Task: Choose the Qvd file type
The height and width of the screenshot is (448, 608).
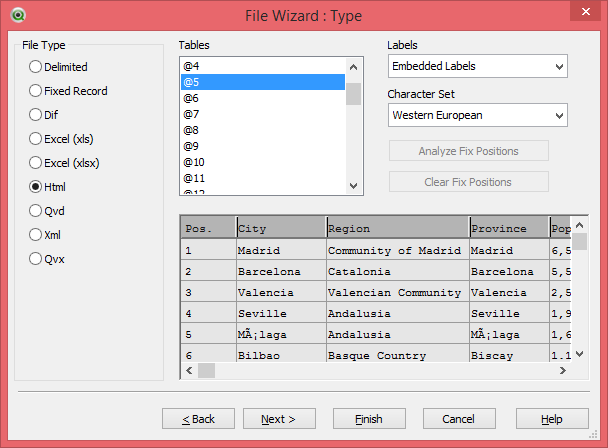Action: (47, 211)
